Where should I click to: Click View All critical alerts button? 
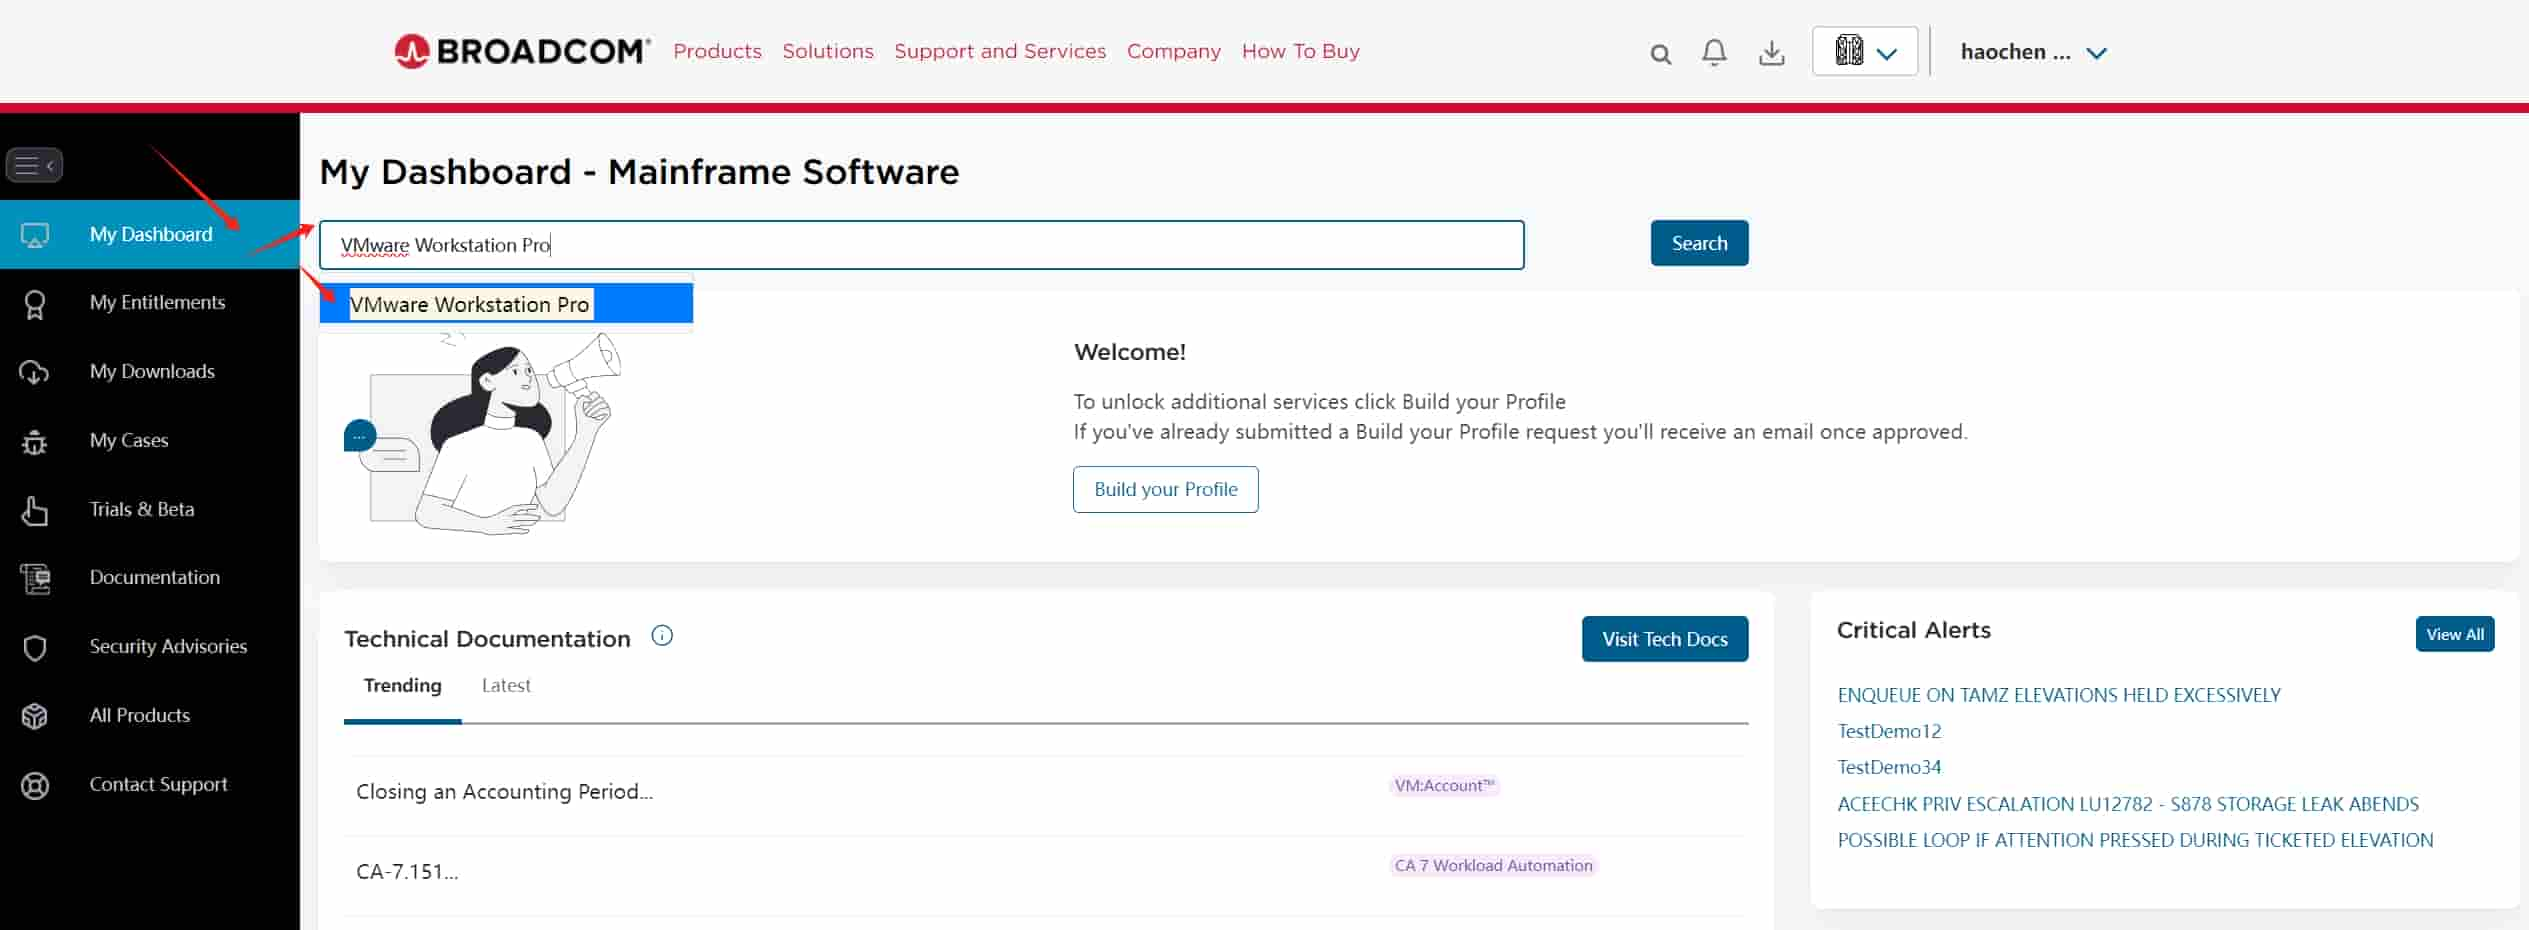[2454, 634]
